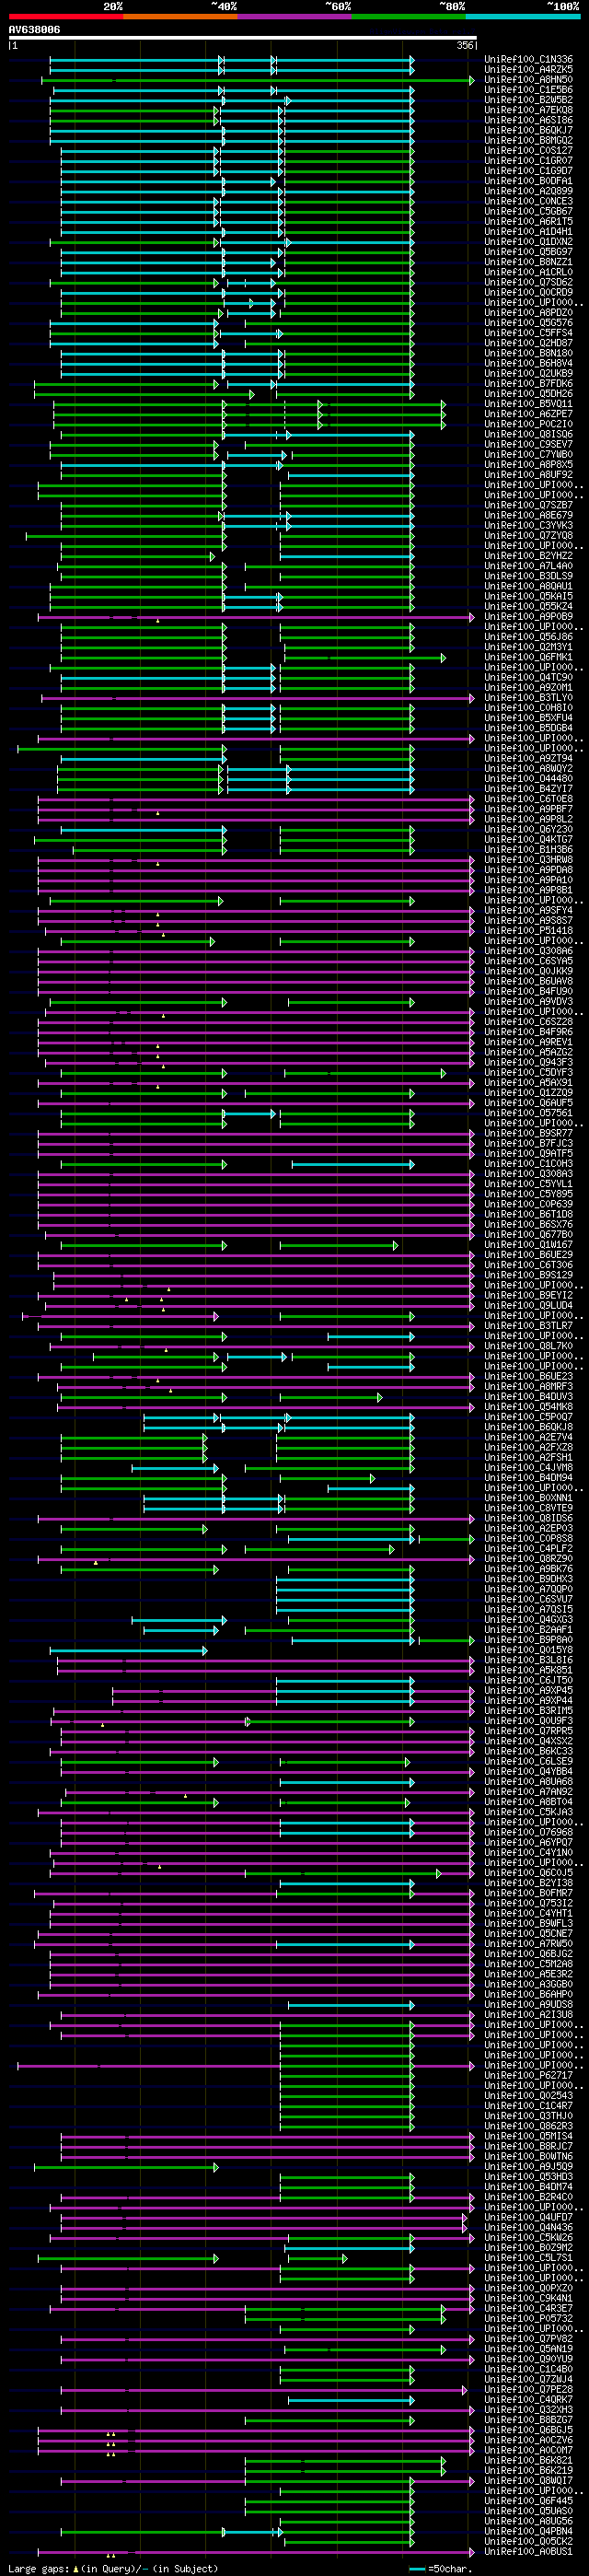Select the UniRef100_C9SEV7 hit label
Screen dimensions: 589x2576
[x=528, y=444]
